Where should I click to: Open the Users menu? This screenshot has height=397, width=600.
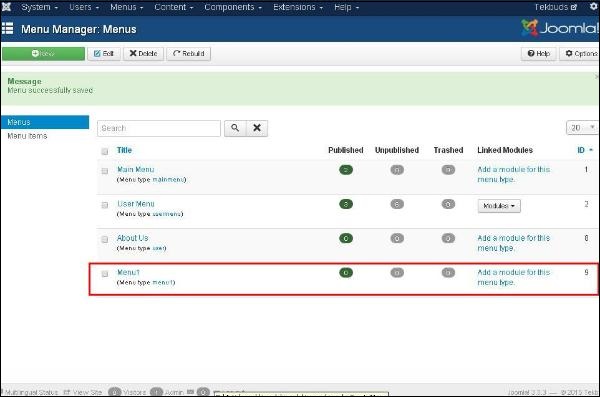coord(84,7)
